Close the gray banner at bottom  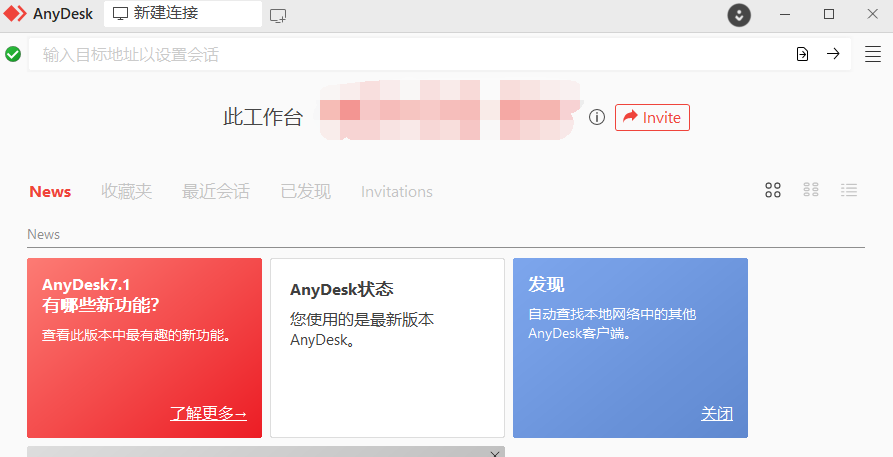pos(494,454)
